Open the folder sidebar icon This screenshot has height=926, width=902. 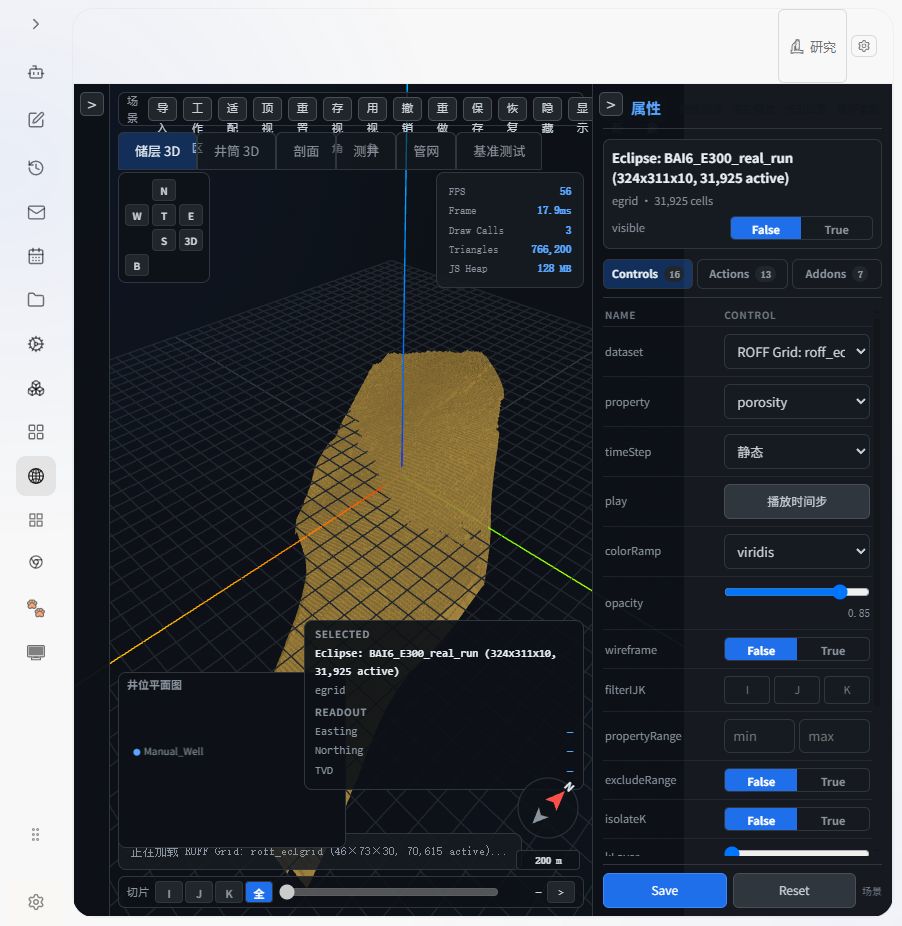pyautogui.click(x=36, y=300)
